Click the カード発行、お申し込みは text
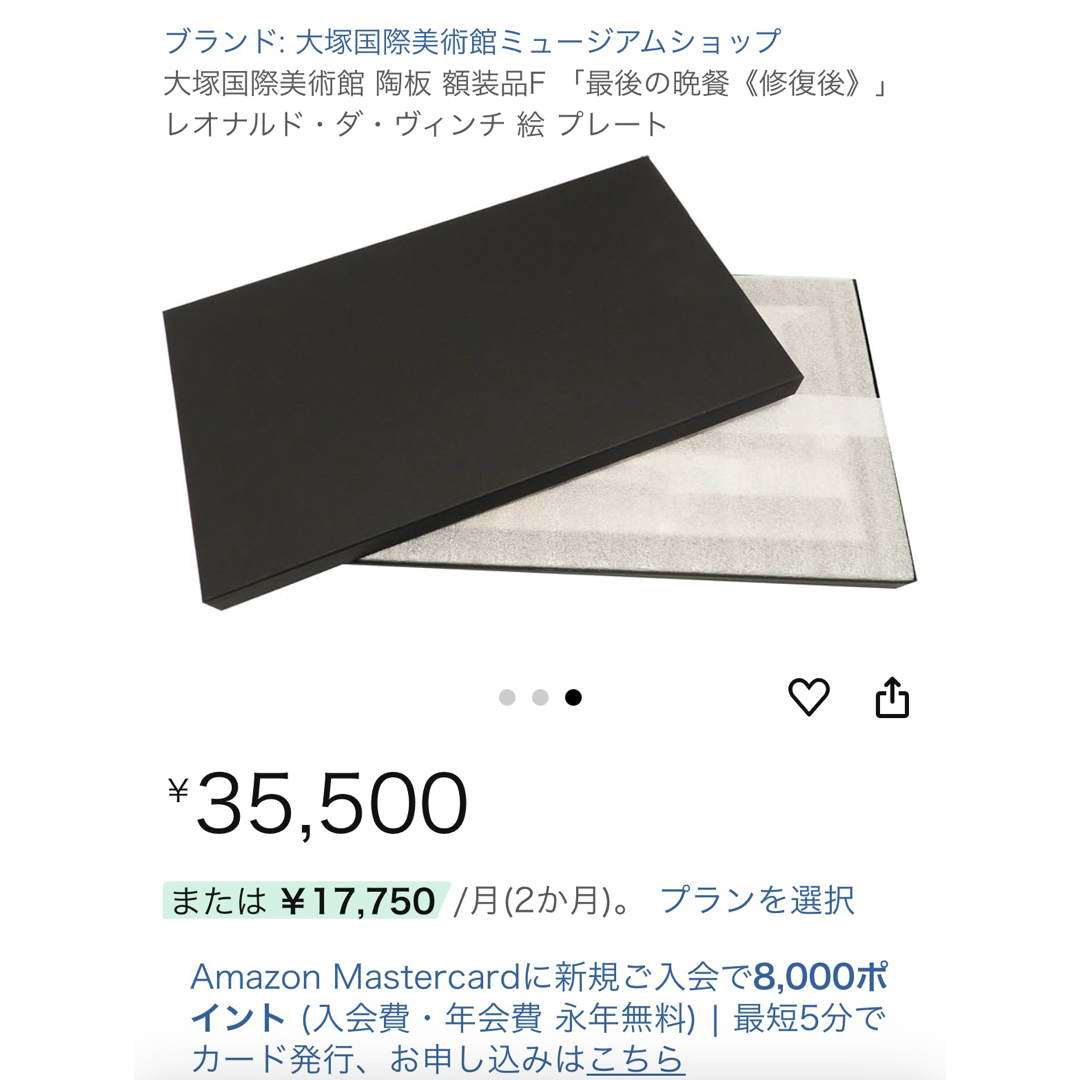 tap(387, 1059)
